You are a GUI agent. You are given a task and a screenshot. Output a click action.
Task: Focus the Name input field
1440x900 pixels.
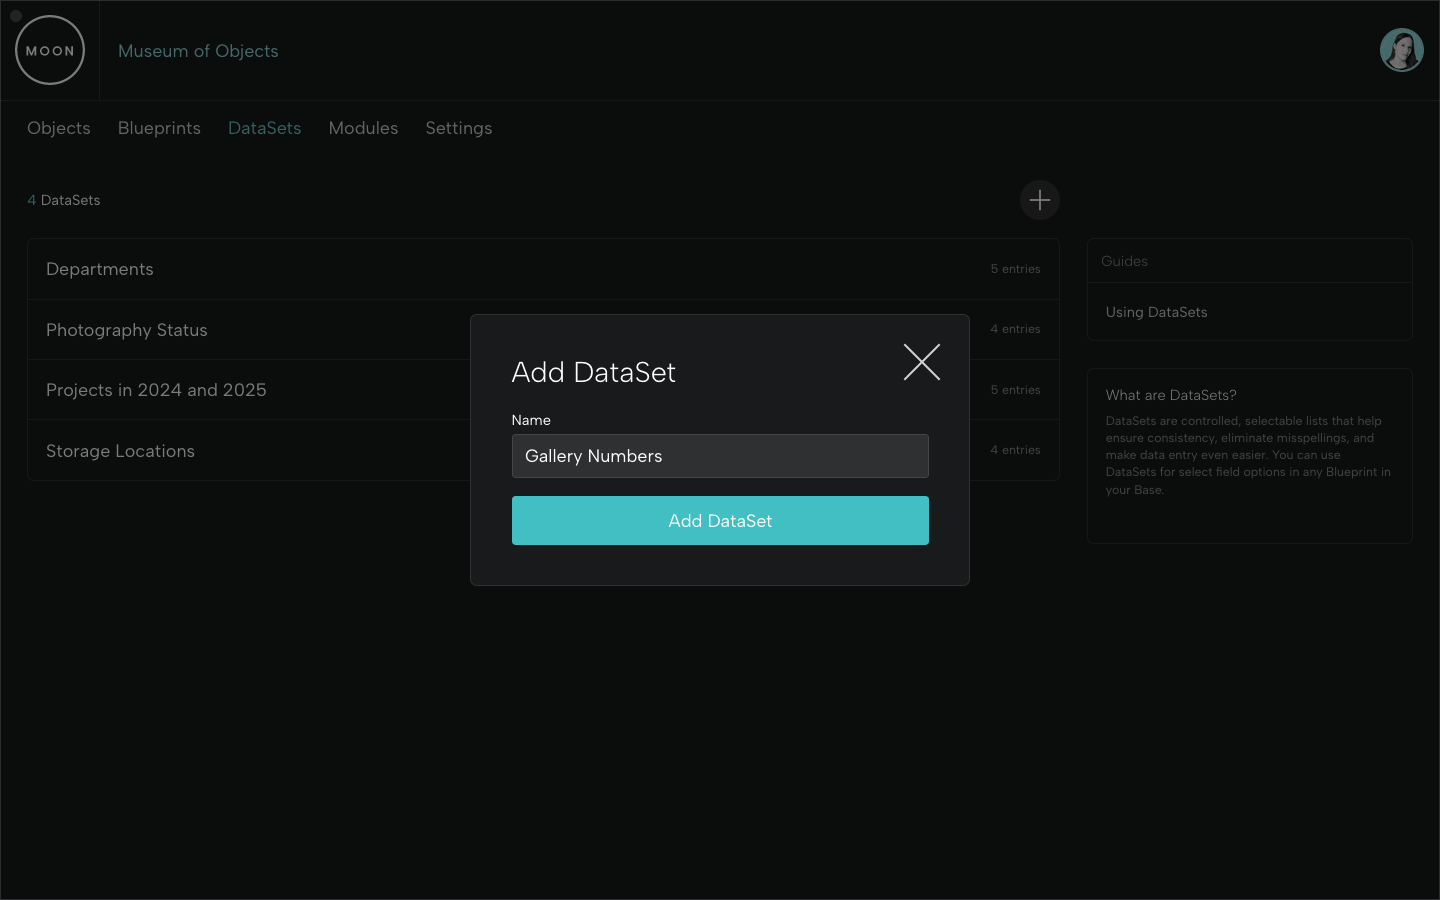(720, 456)
